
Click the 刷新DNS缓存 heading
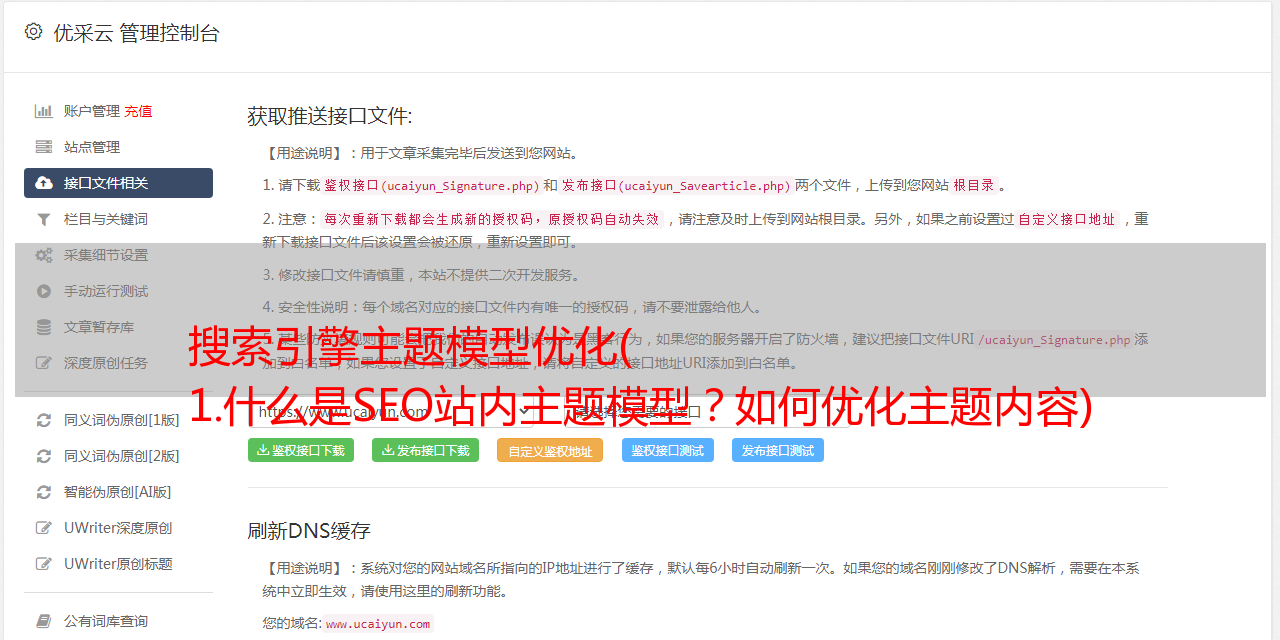pos(309,531)
